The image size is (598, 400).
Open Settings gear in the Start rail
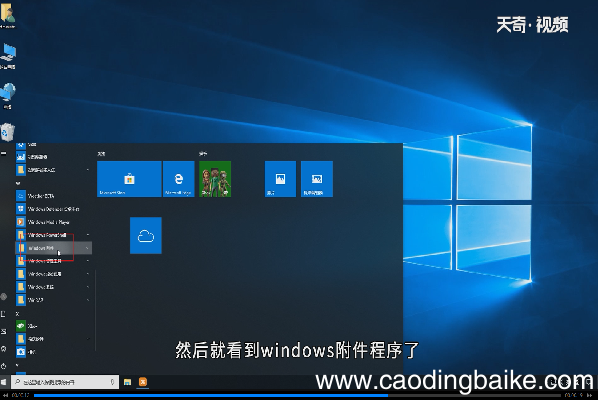(x=3, y=349)
